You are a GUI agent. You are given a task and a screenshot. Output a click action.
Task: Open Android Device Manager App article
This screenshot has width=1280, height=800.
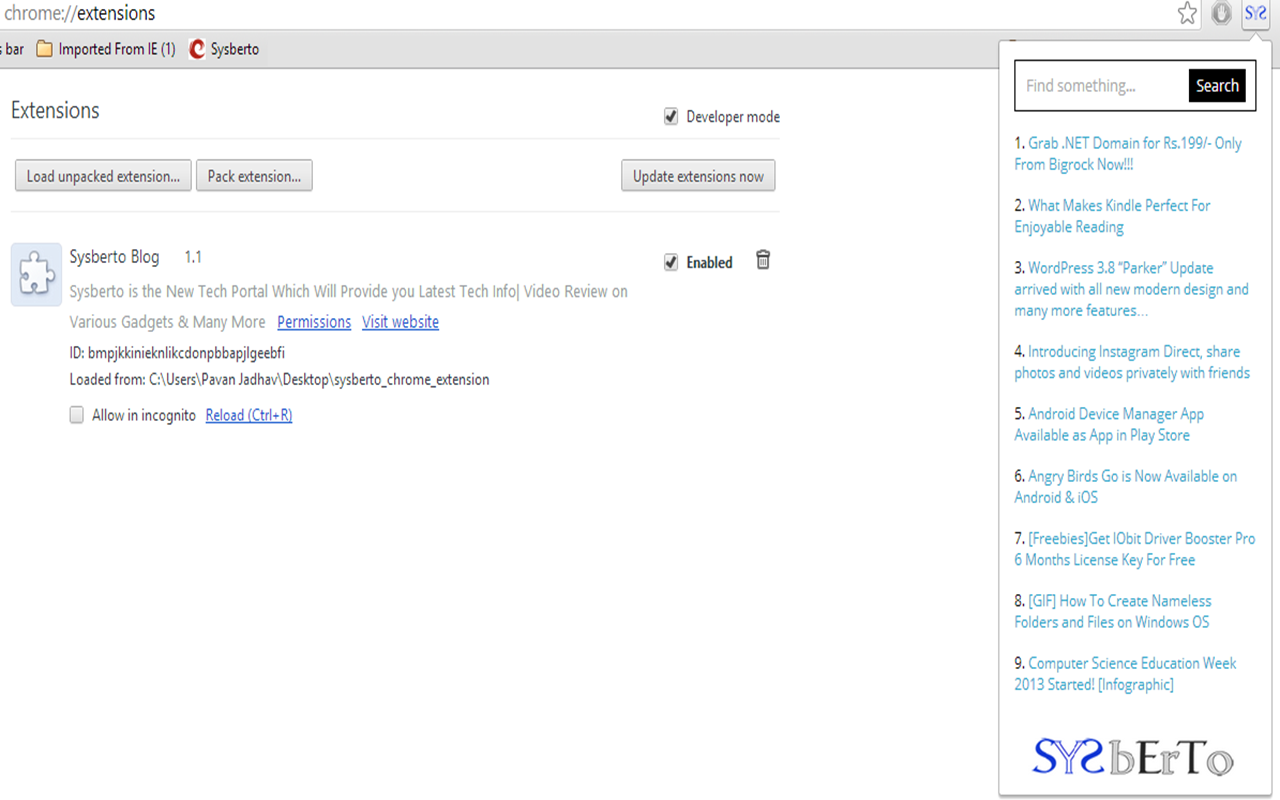point(1109,424)
